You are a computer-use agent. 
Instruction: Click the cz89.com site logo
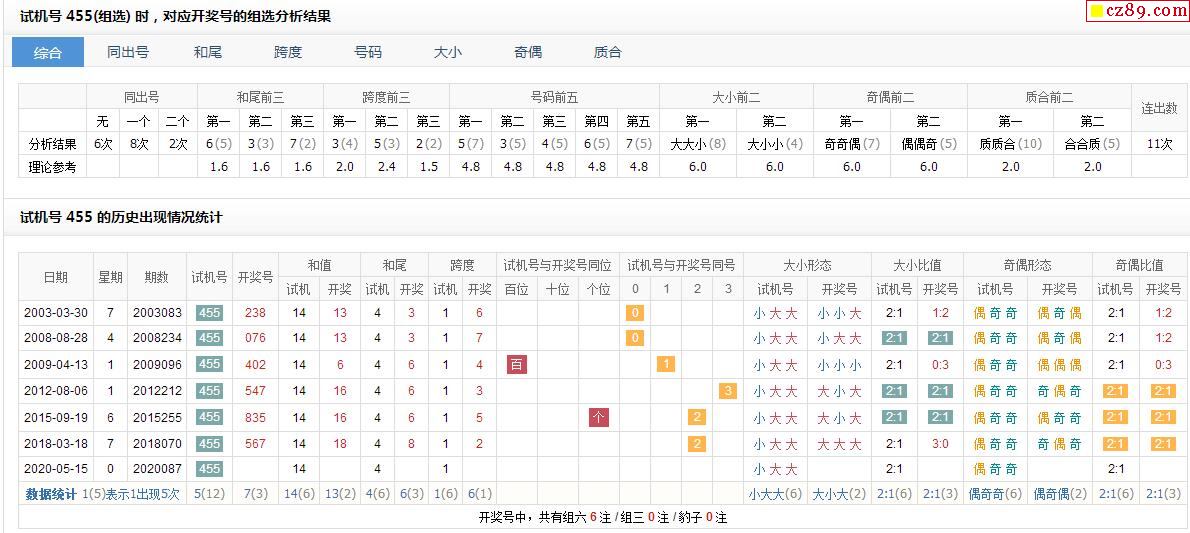point(1138,11)
